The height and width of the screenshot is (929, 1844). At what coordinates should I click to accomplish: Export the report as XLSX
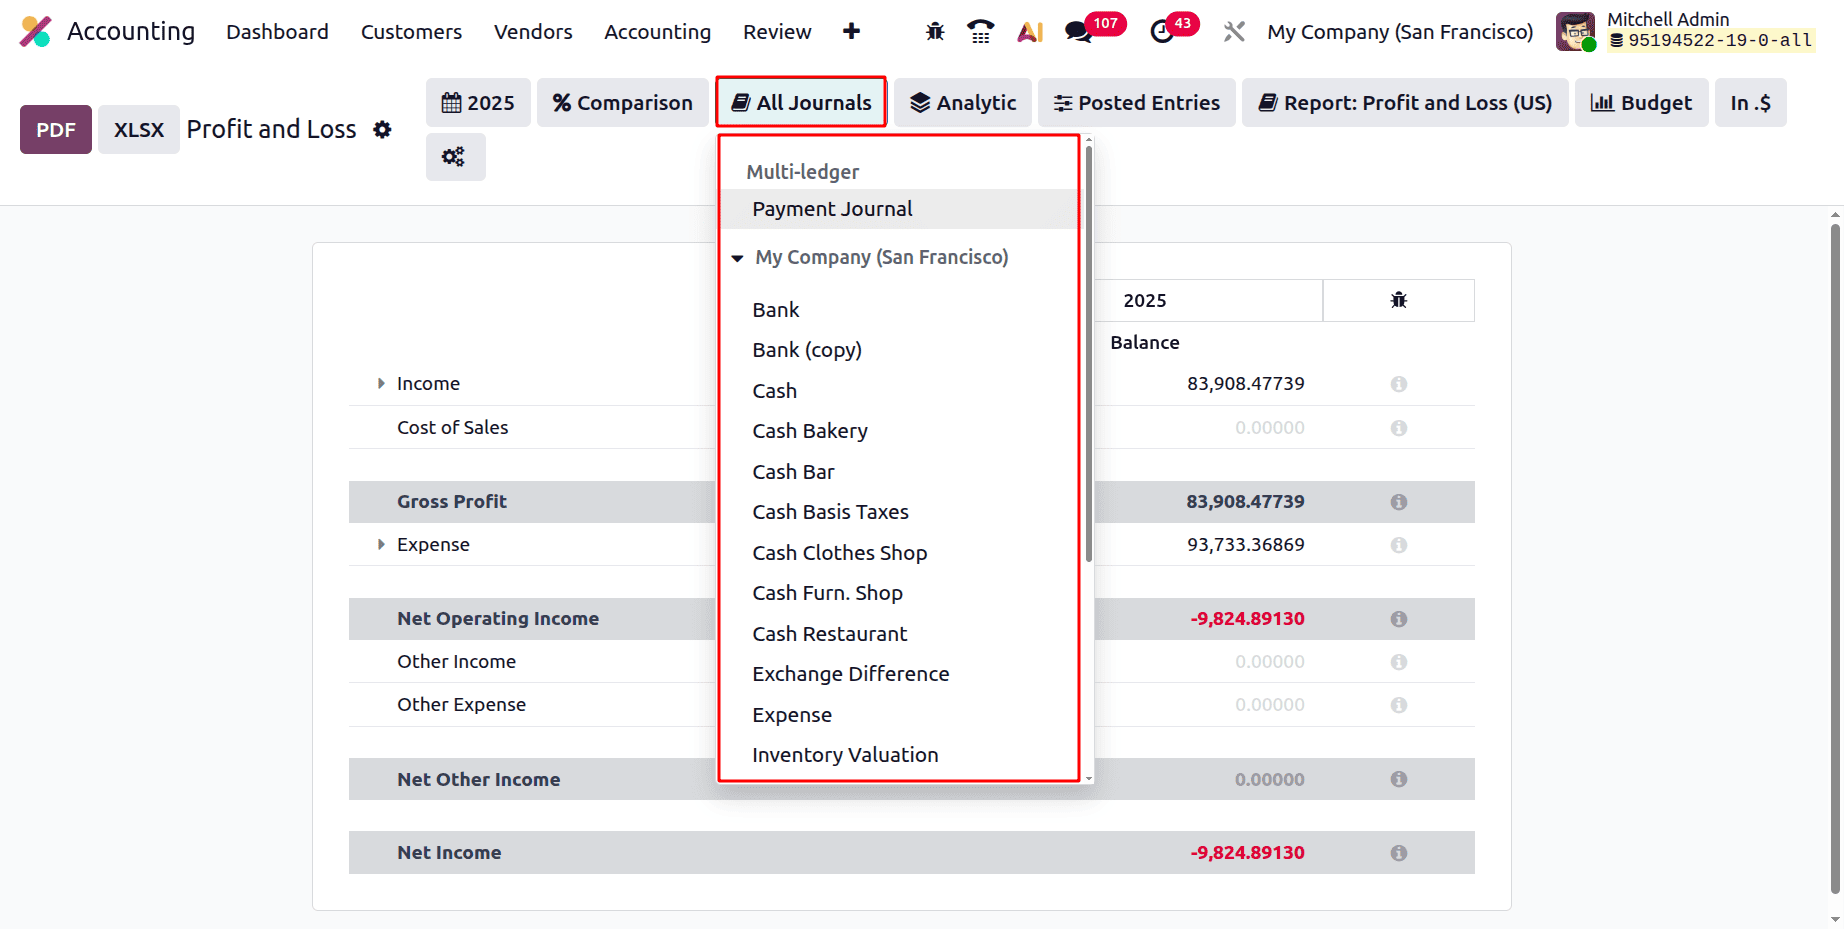(138, 129)
